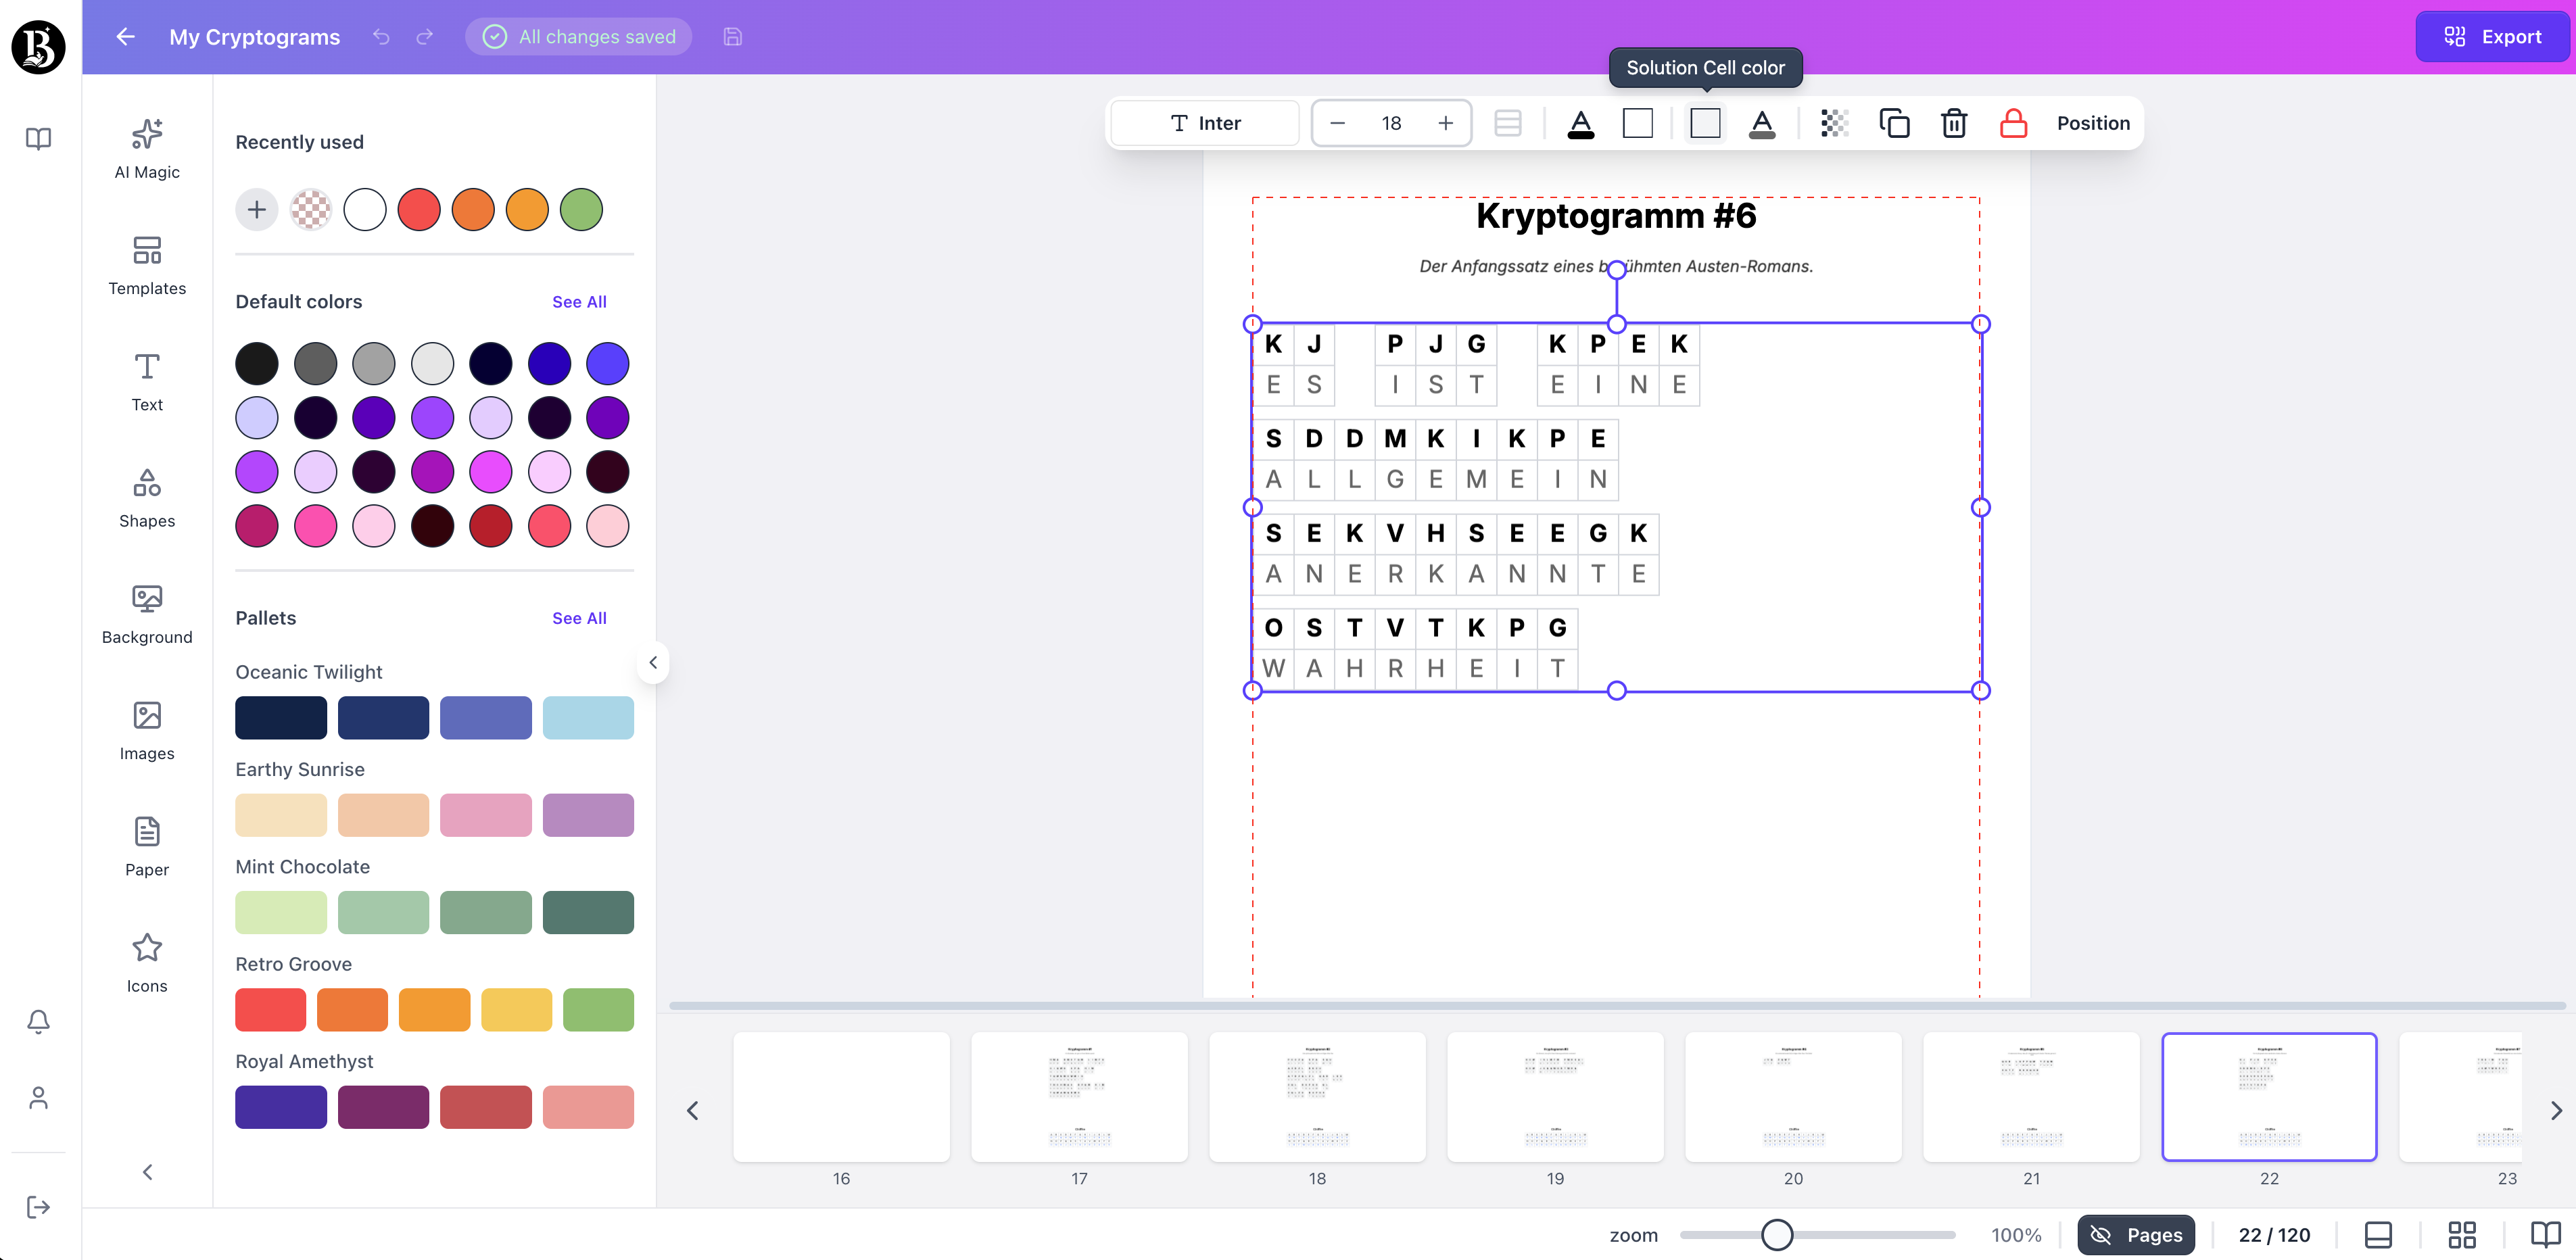Viewport: 2576px width, 1260px height.
Task: Toggle page thumbnail grid view
Action: coord(2462,1234)
